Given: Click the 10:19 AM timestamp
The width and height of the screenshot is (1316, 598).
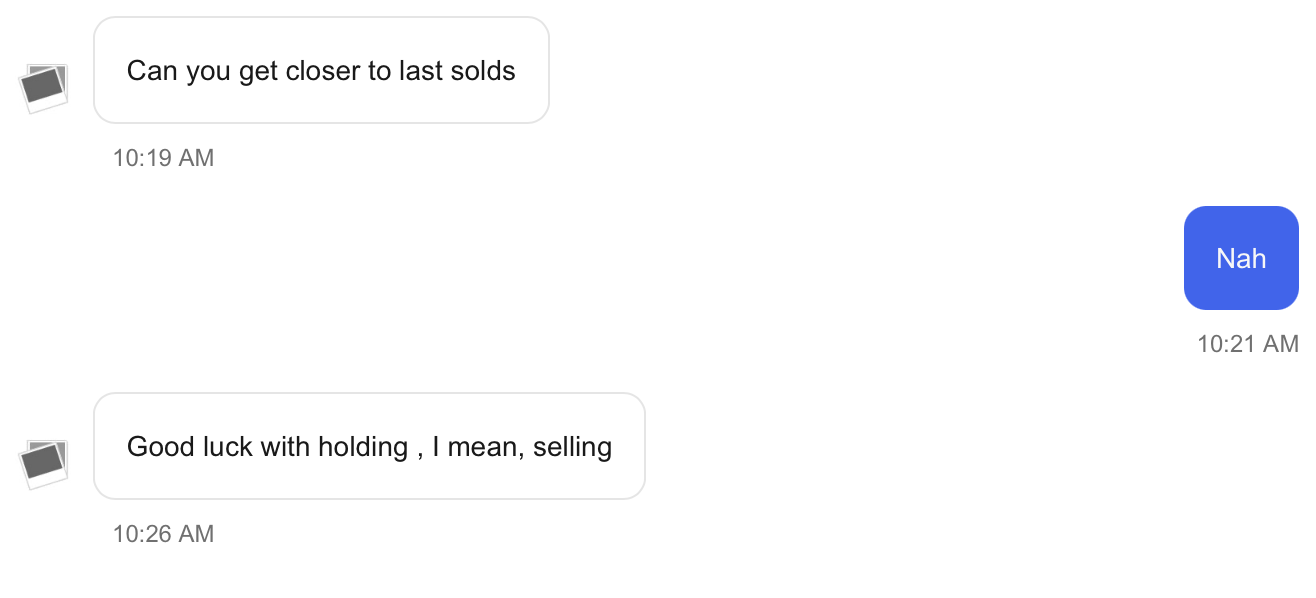Looking at the screenshot, I should click(163, 158).
